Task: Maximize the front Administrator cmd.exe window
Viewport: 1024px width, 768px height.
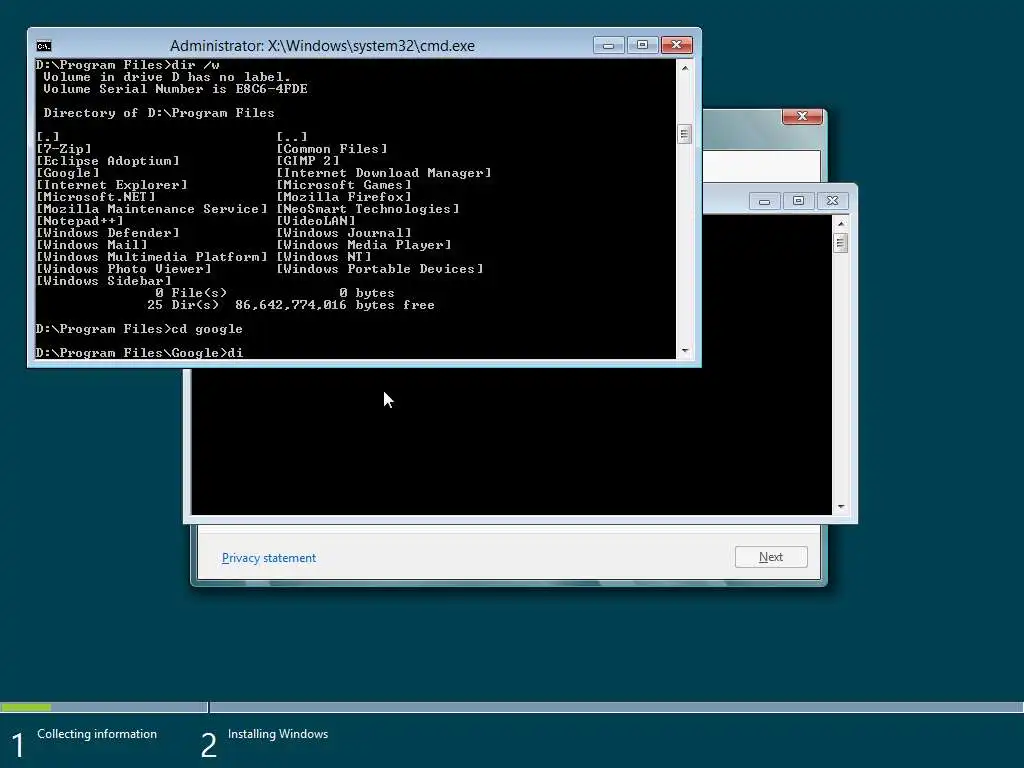Action: (643, 45)
